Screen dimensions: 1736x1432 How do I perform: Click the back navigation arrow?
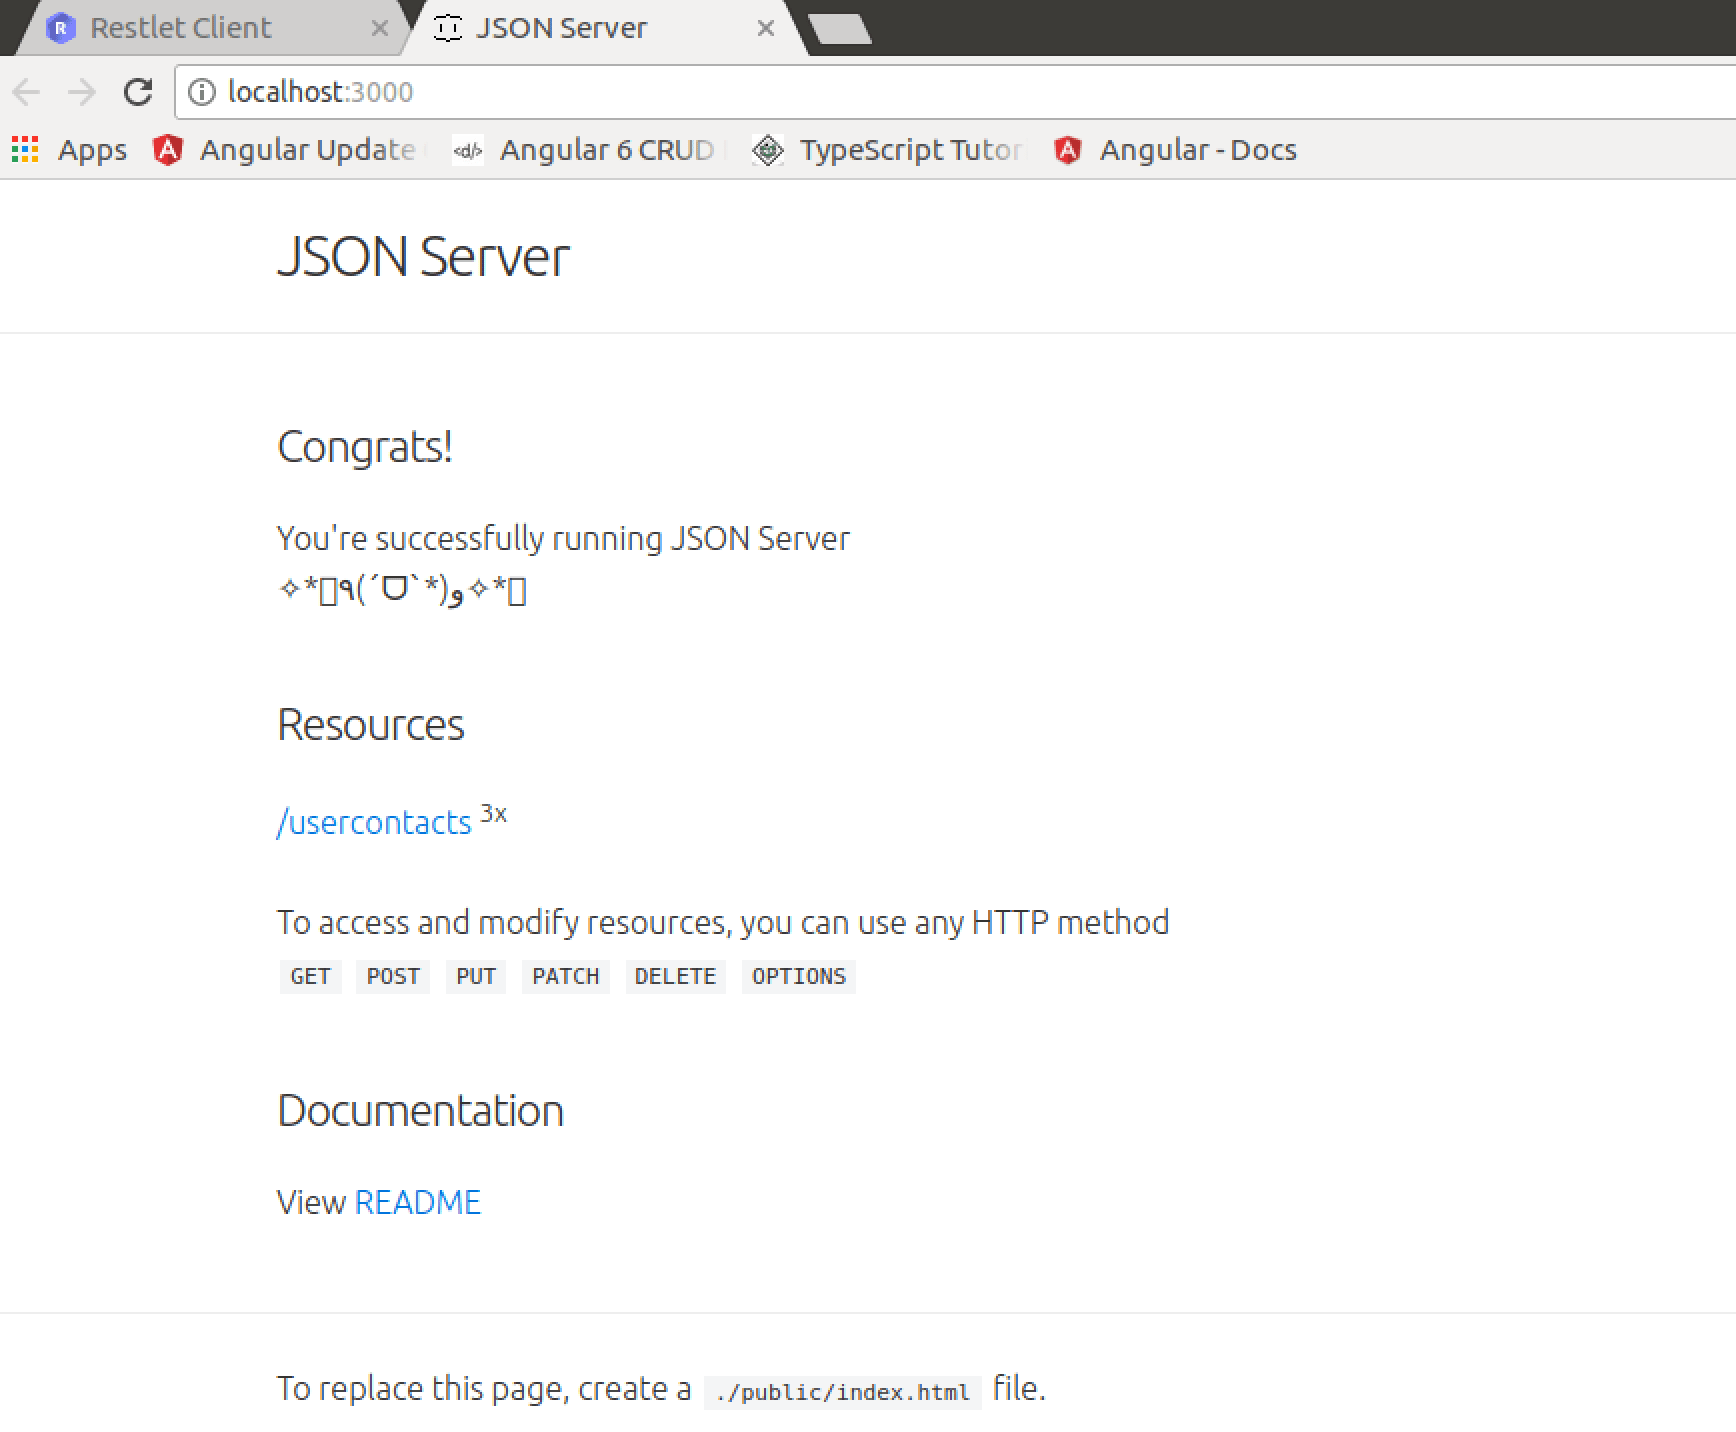(x=27, y=92)
